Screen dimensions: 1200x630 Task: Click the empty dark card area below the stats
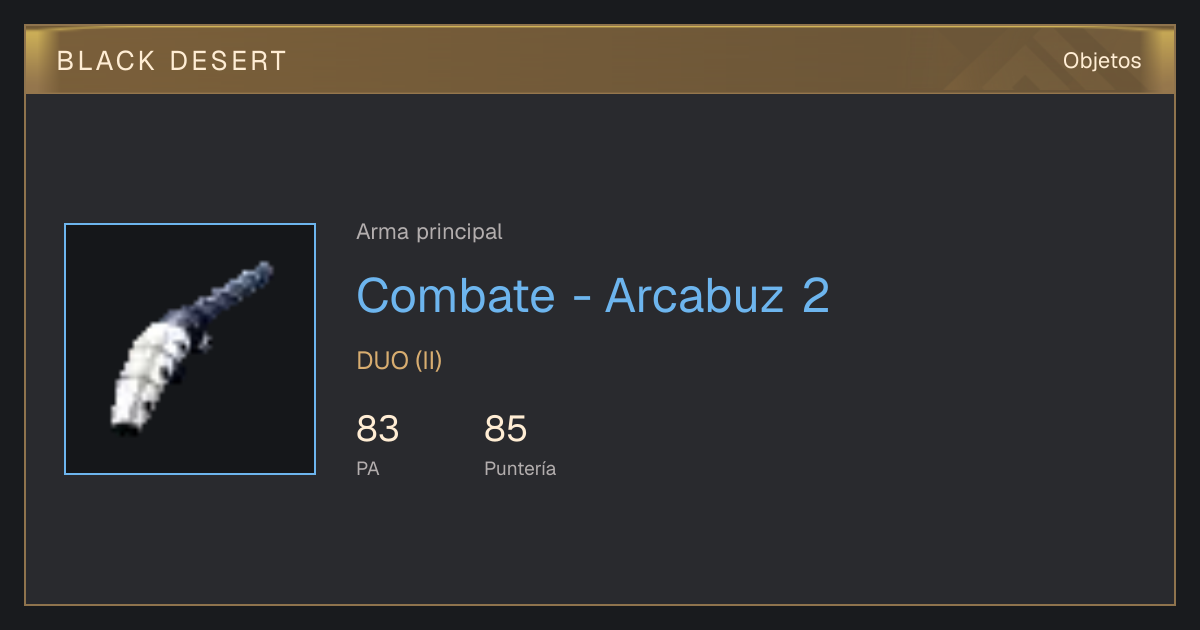pos(600,545)
